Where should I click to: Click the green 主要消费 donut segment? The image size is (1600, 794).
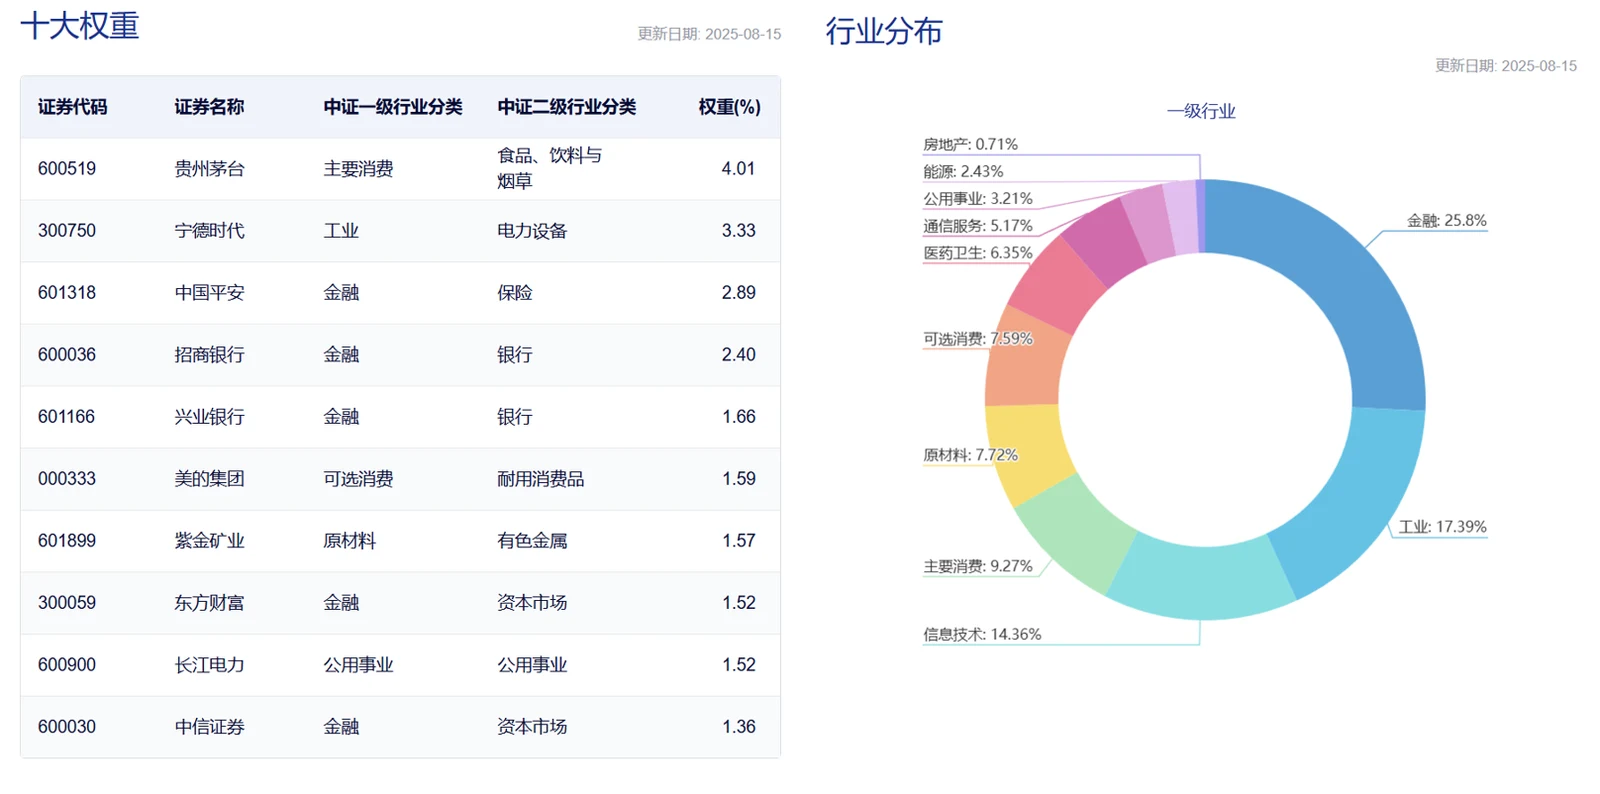pos(1075,532)
